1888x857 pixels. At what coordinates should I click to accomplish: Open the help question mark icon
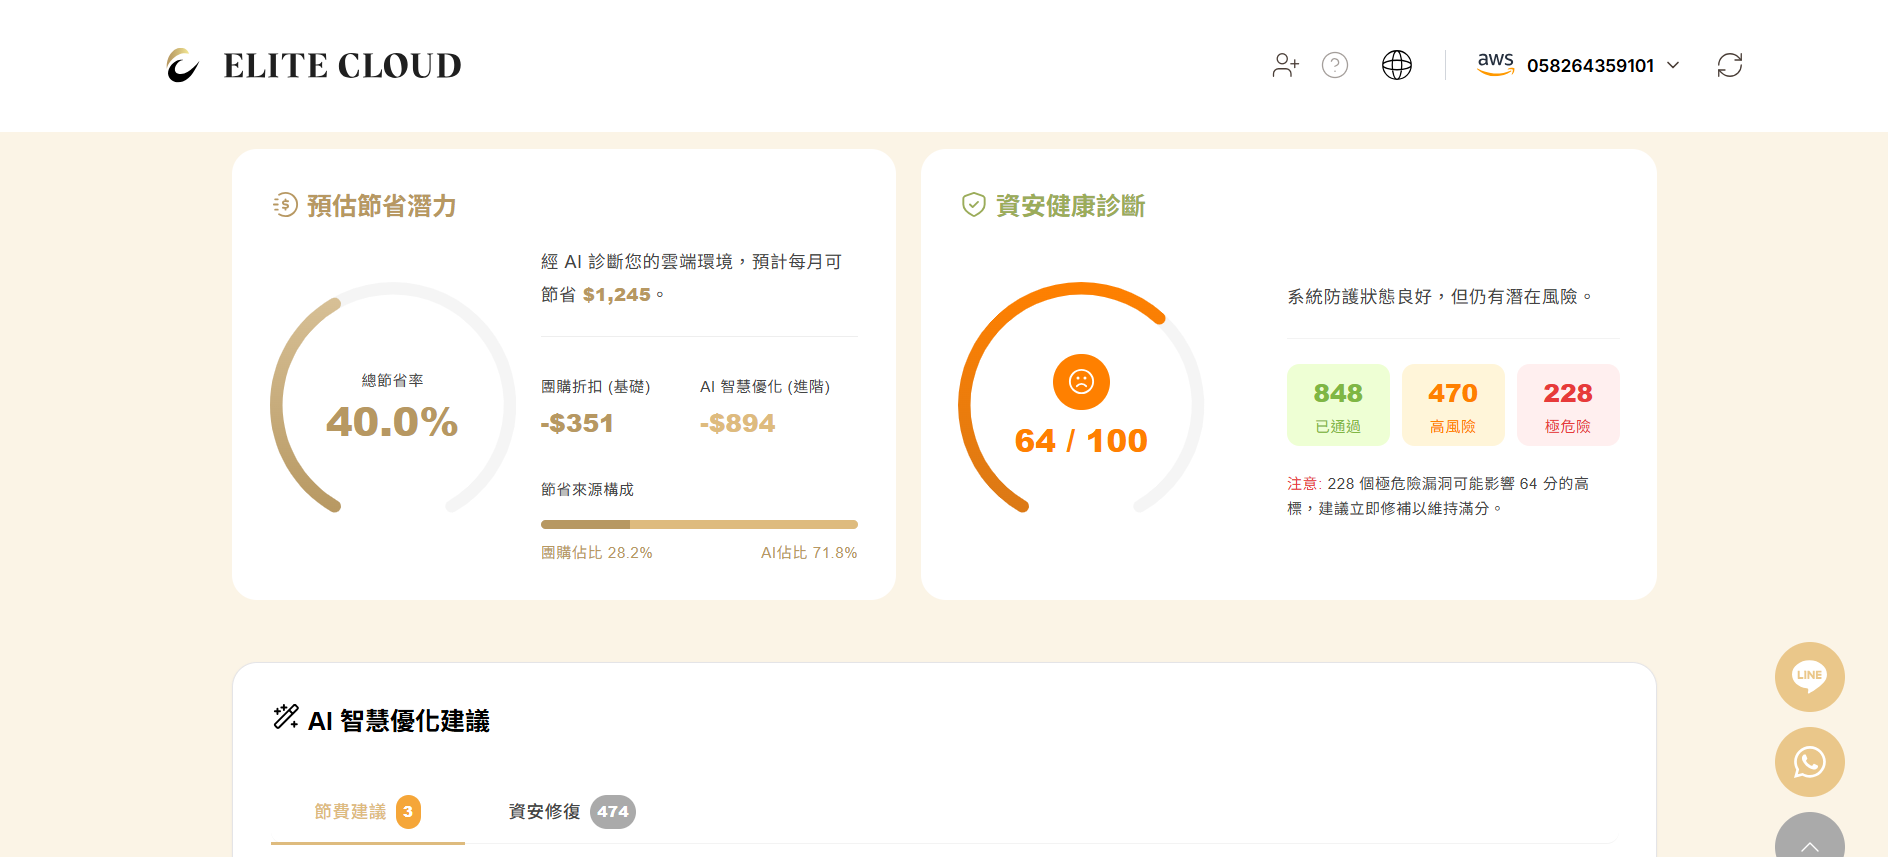pos(1335,66)
